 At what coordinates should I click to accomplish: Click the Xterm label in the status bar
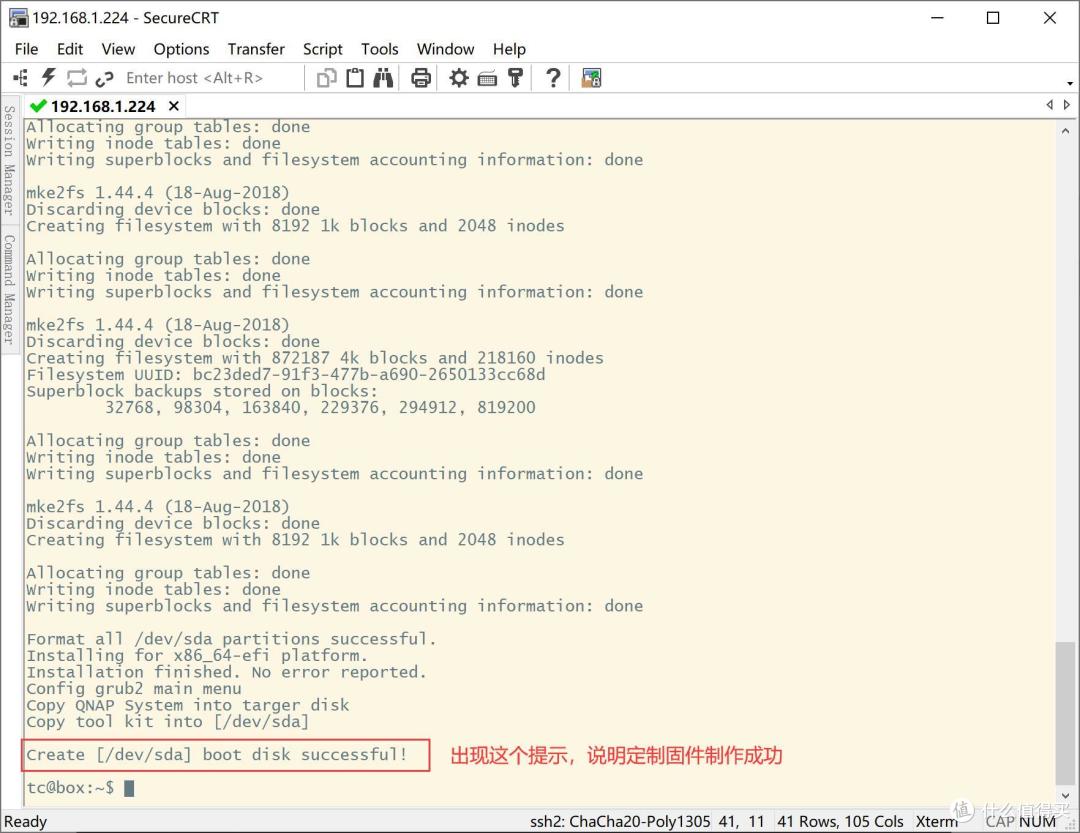pyautogui.click(x=936, y=821)
